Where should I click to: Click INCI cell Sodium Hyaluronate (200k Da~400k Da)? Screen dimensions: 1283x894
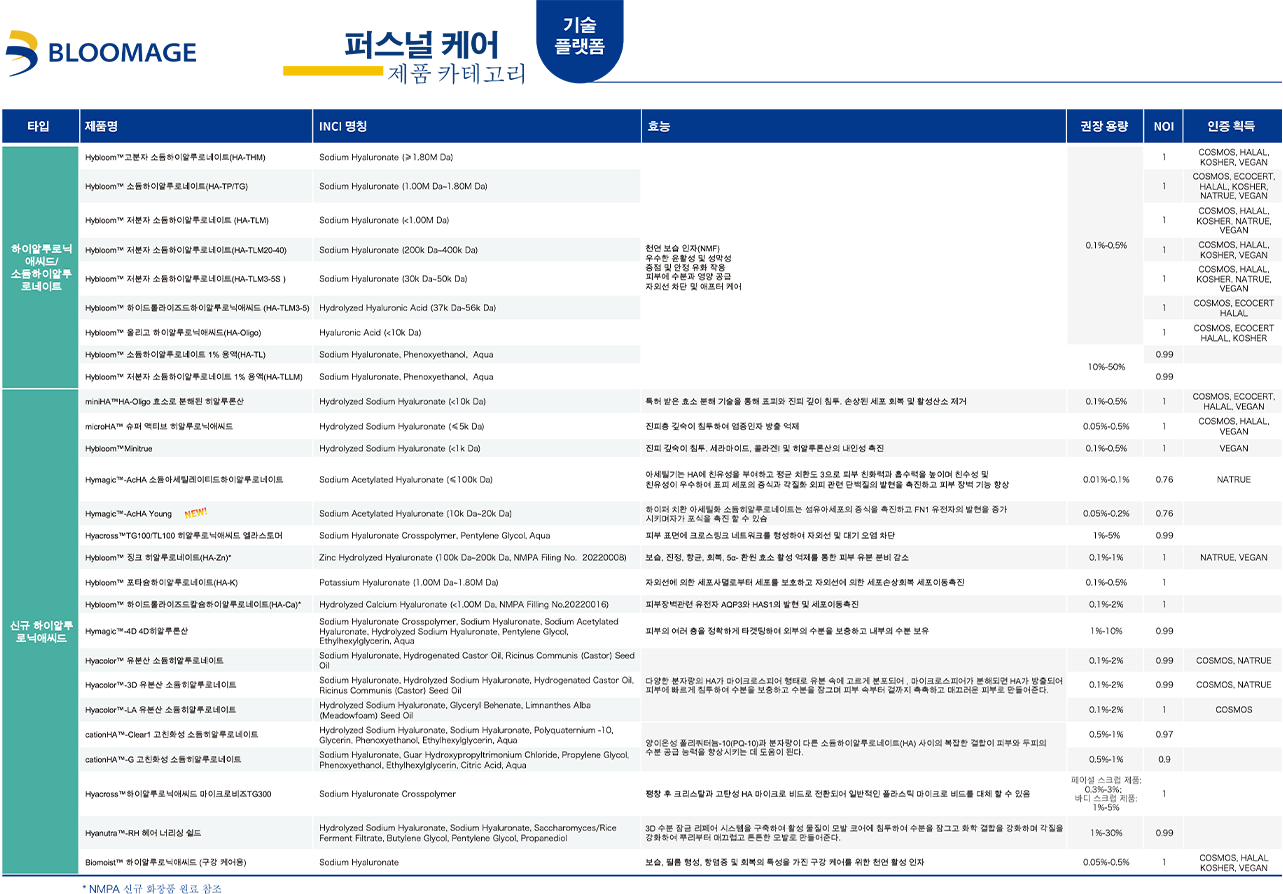pos(398,249)
